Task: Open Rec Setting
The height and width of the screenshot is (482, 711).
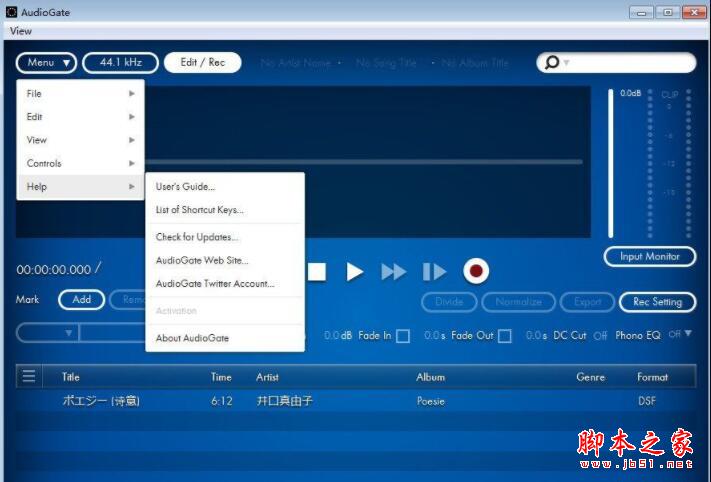Action: coord(657,302)
